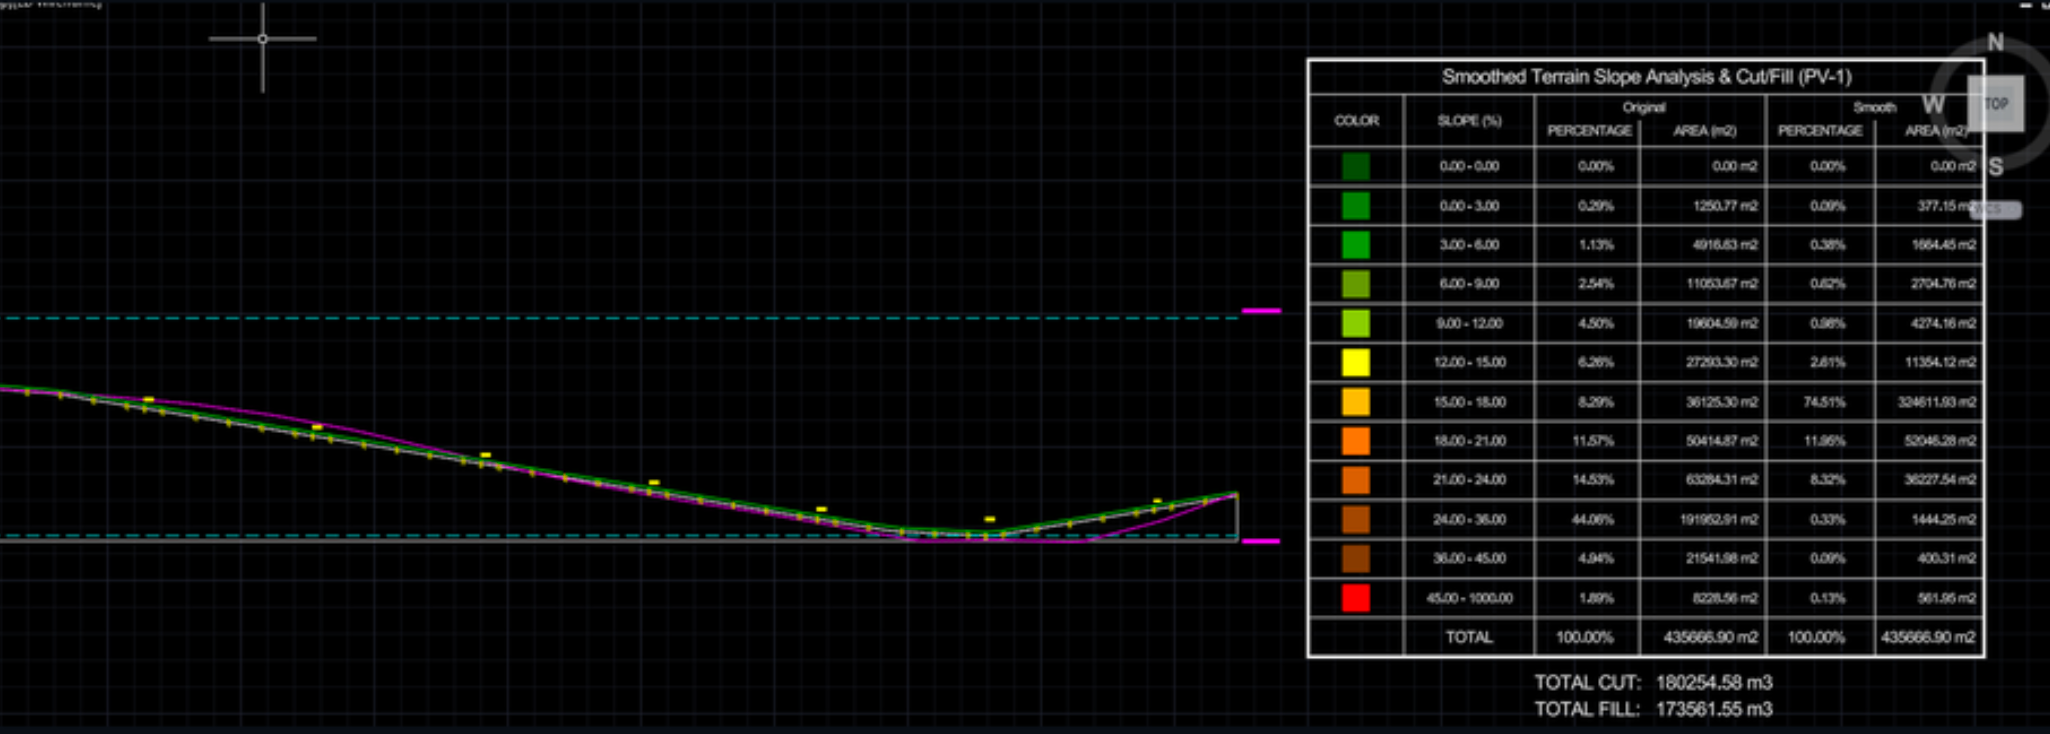
Task: Click the Original percentage value 44.06%
Action: [x=1595, y=520]
